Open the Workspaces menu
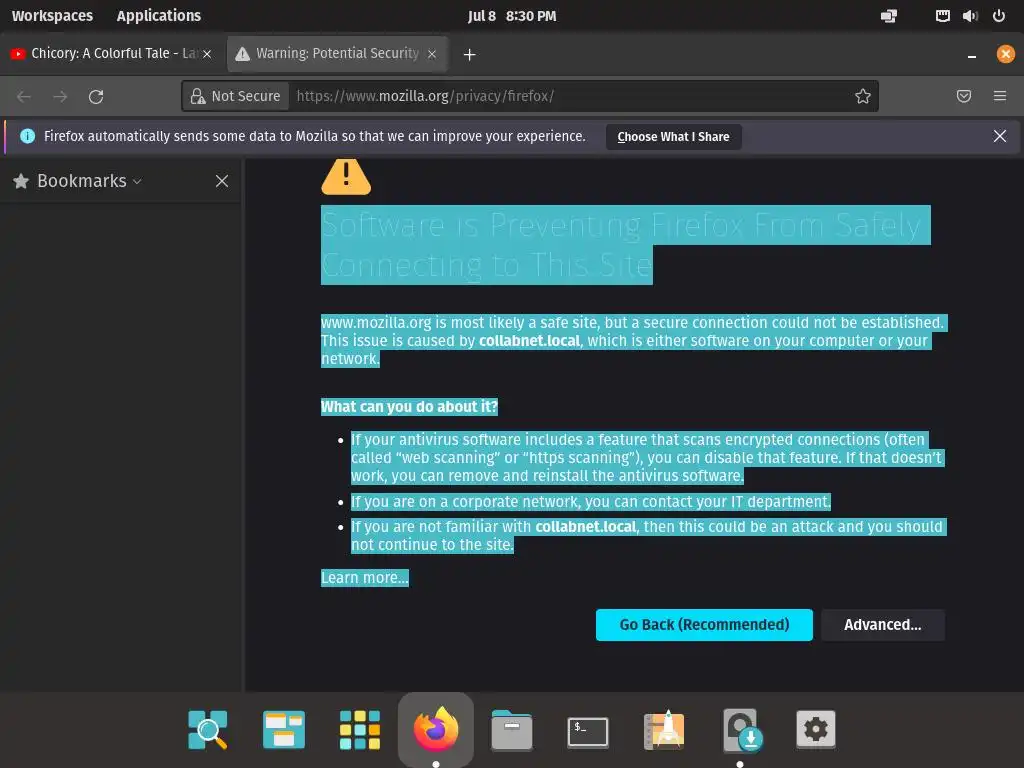 pyautogui.click(x=52, y=16)
